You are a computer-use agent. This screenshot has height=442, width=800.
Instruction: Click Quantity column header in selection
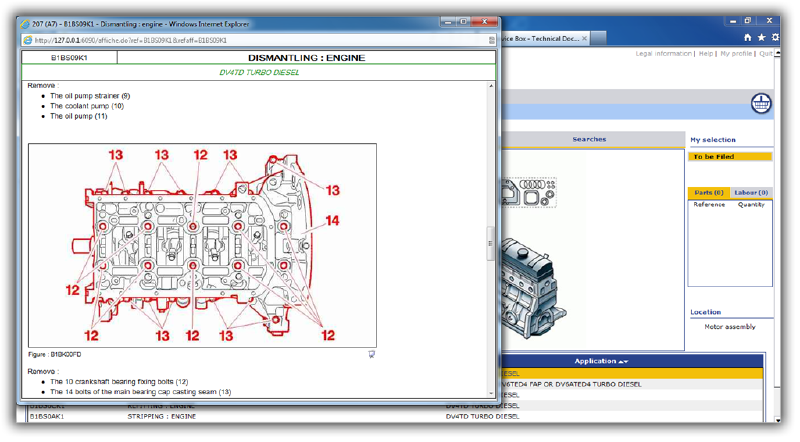point(751,204)
